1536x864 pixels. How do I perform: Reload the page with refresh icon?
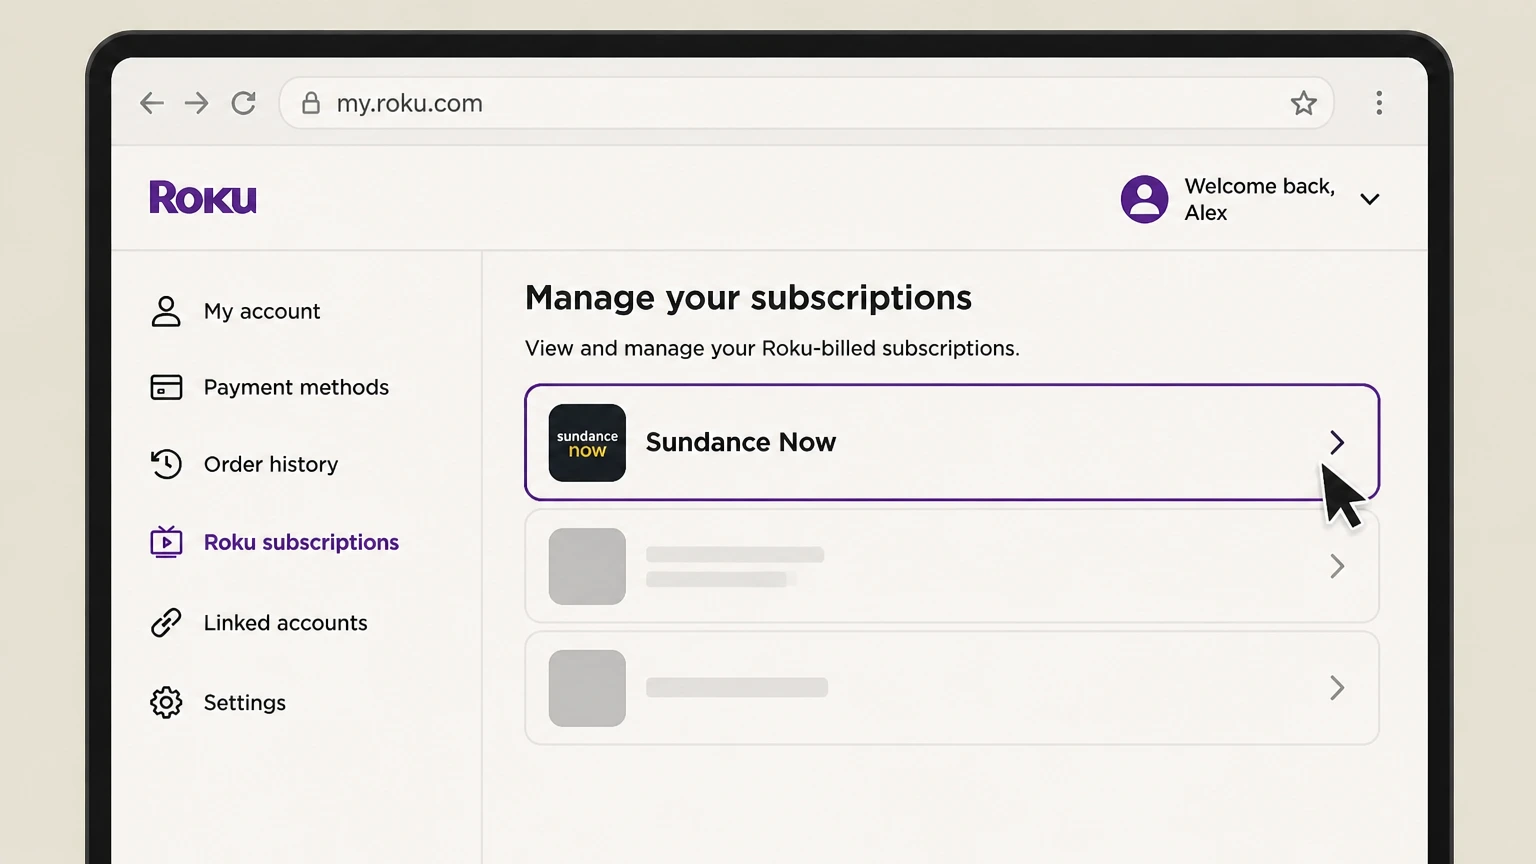point(243,103)
